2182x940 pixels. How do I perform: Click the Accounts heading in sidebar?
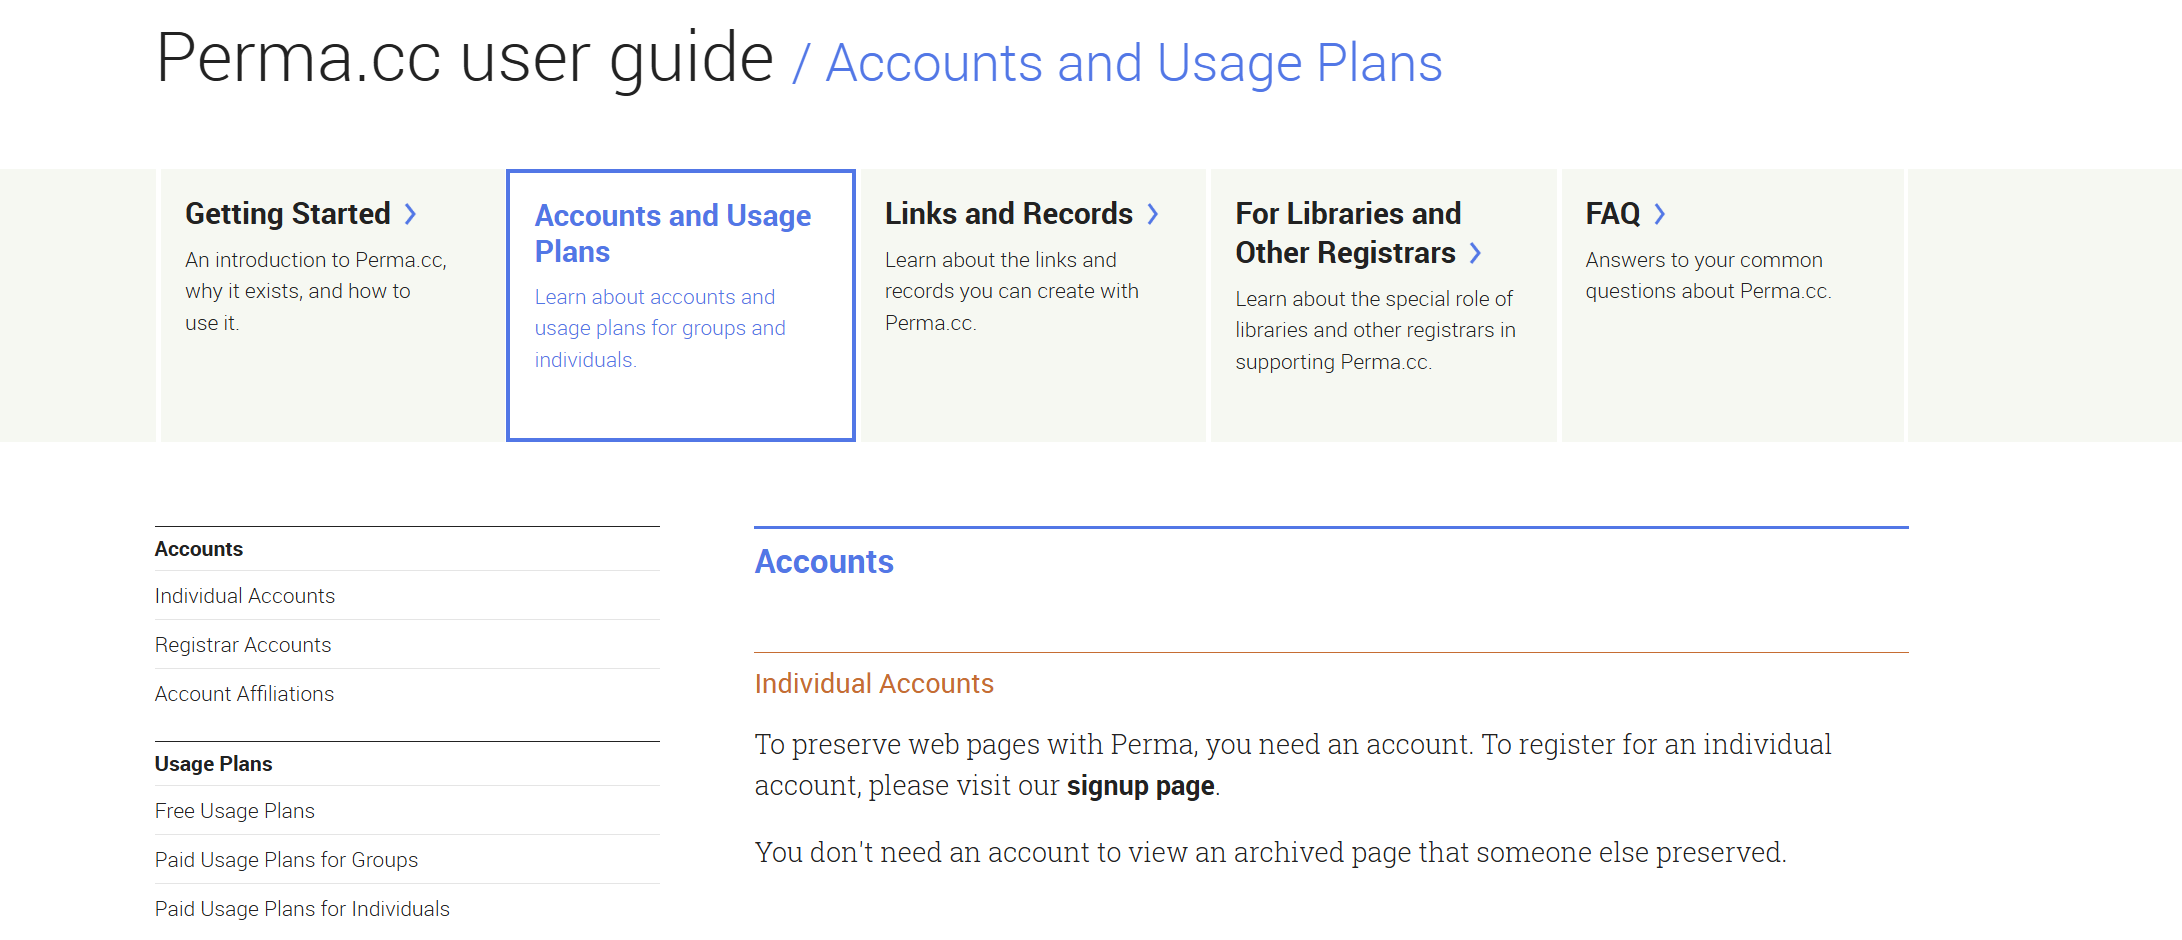199,549
